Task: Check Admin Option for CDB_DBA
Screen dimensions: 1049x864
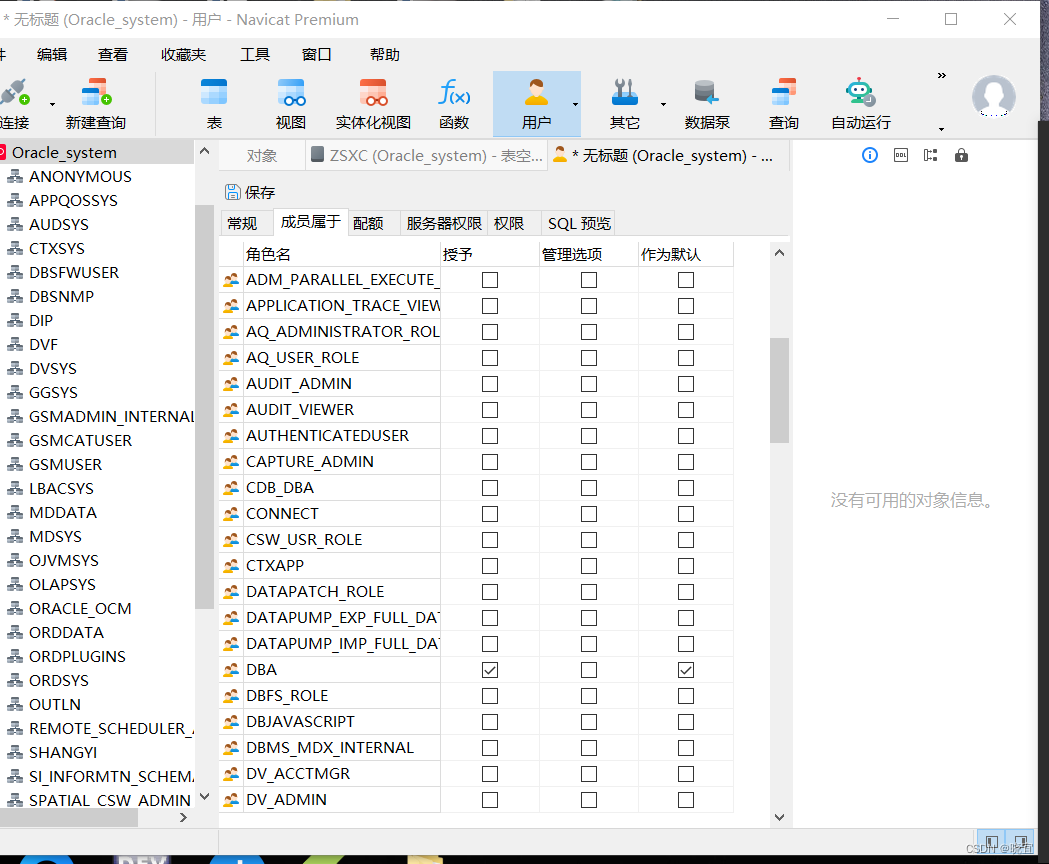Action: click(x=589, y=488)
